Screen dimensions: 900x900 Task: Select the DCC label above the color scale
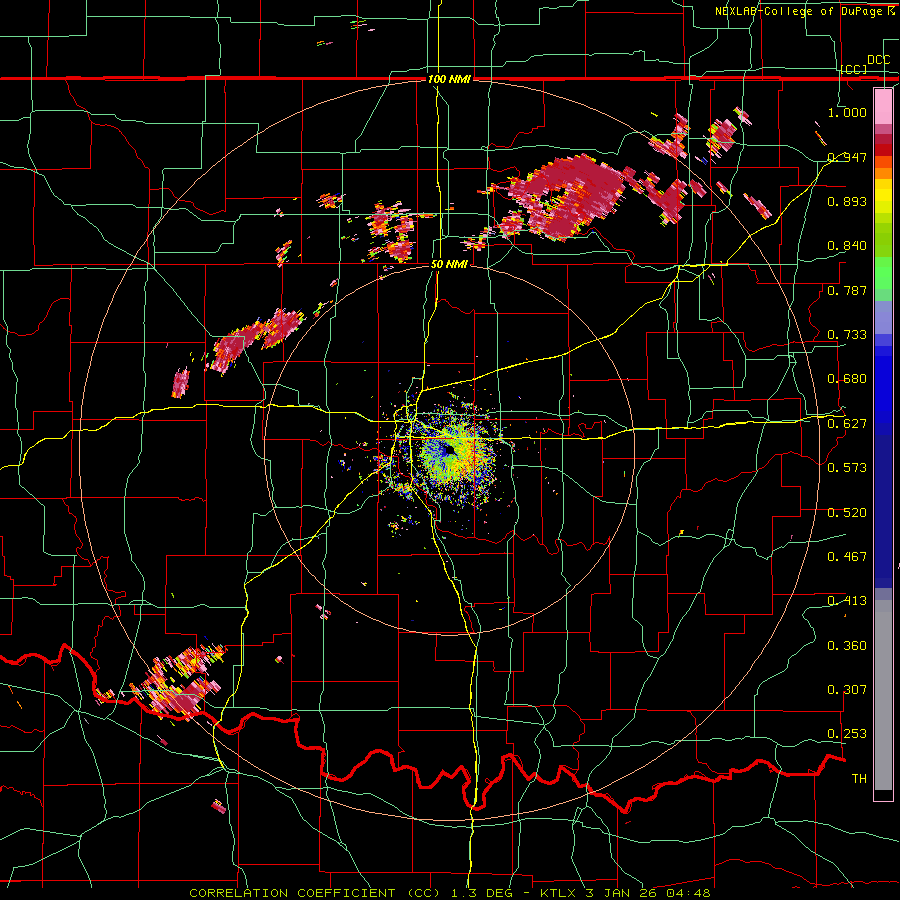point(878,60)
